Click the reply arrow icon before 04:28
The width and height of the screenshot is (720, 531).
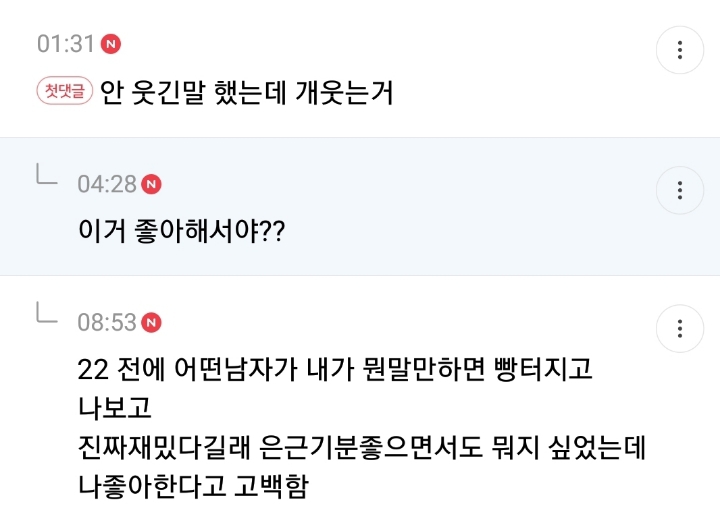47,175
